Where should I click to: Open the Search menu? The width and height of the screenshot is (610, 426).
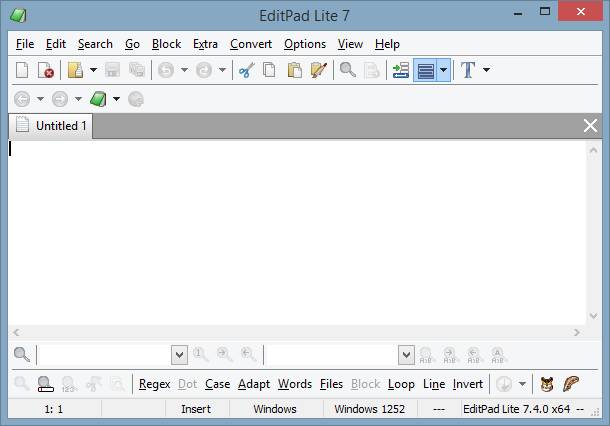tap(95, 44)
